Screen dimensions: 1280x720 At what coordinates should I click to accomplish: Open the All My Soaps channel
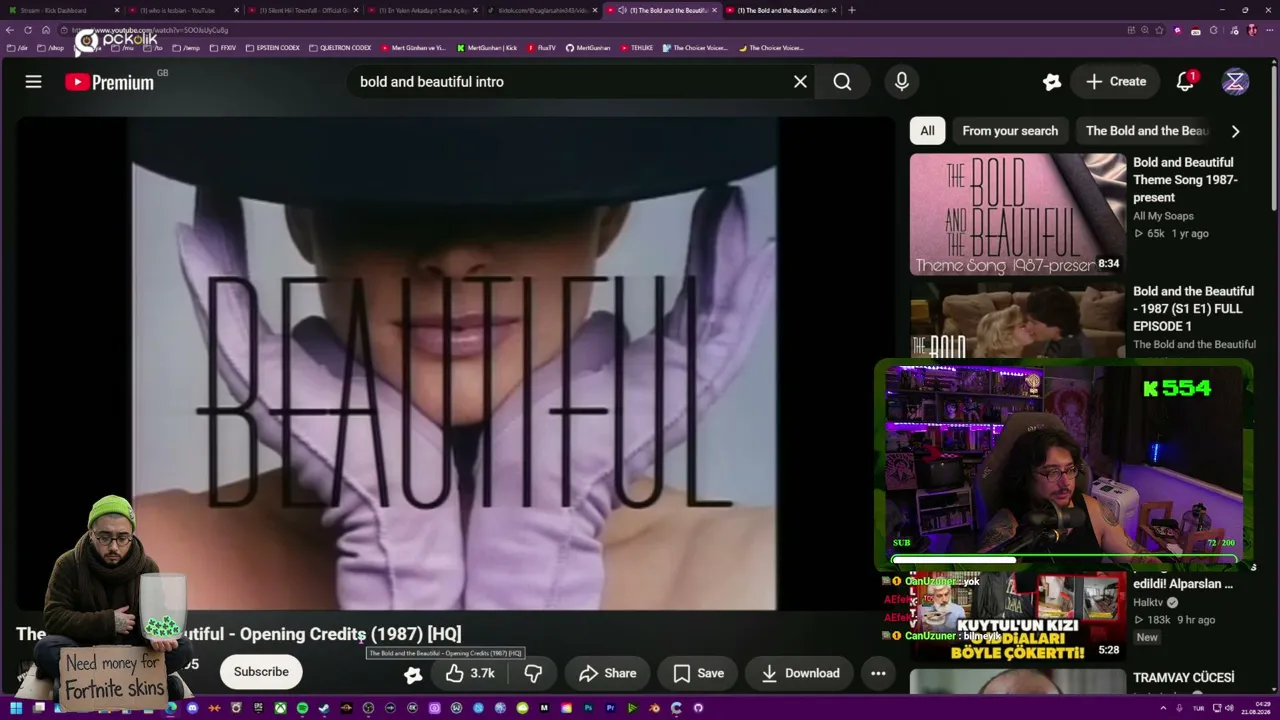click(1163, 216)
